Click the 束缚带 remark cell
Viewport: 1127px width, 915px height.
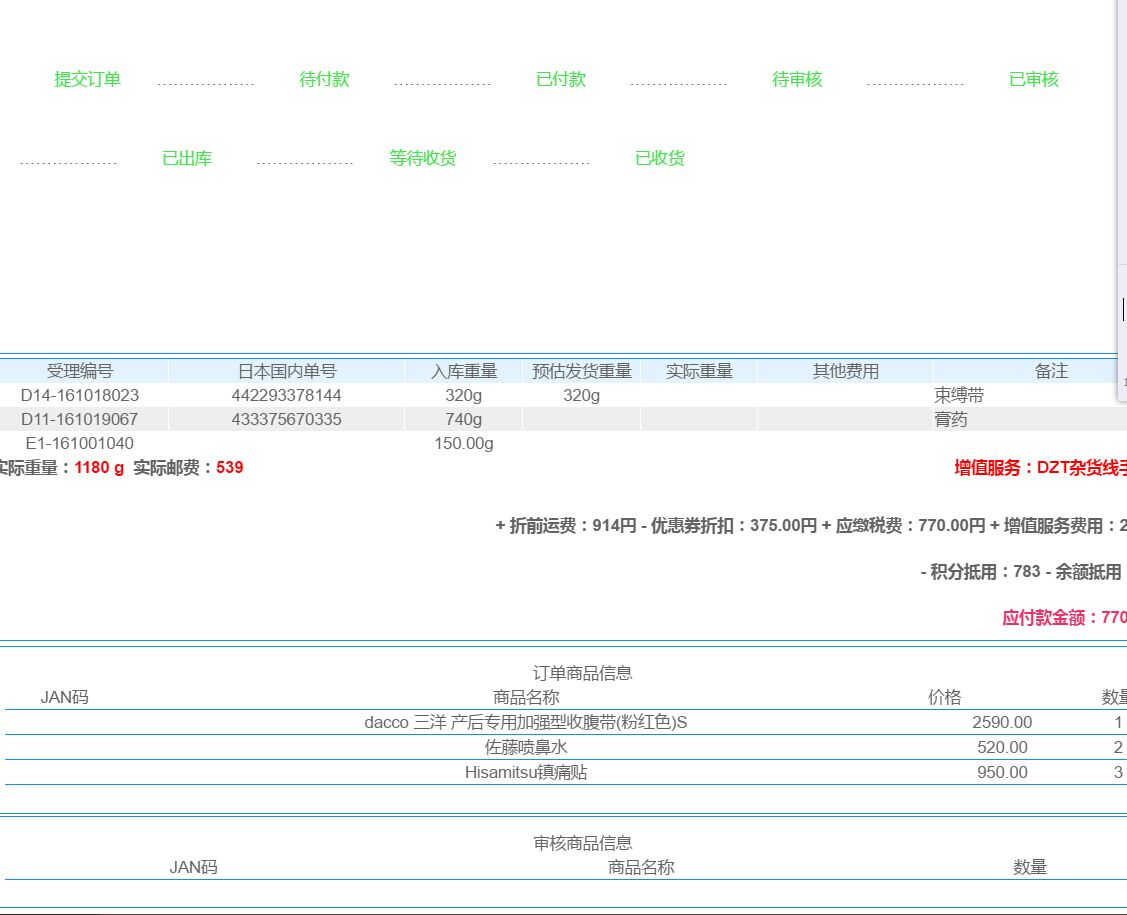959,395
